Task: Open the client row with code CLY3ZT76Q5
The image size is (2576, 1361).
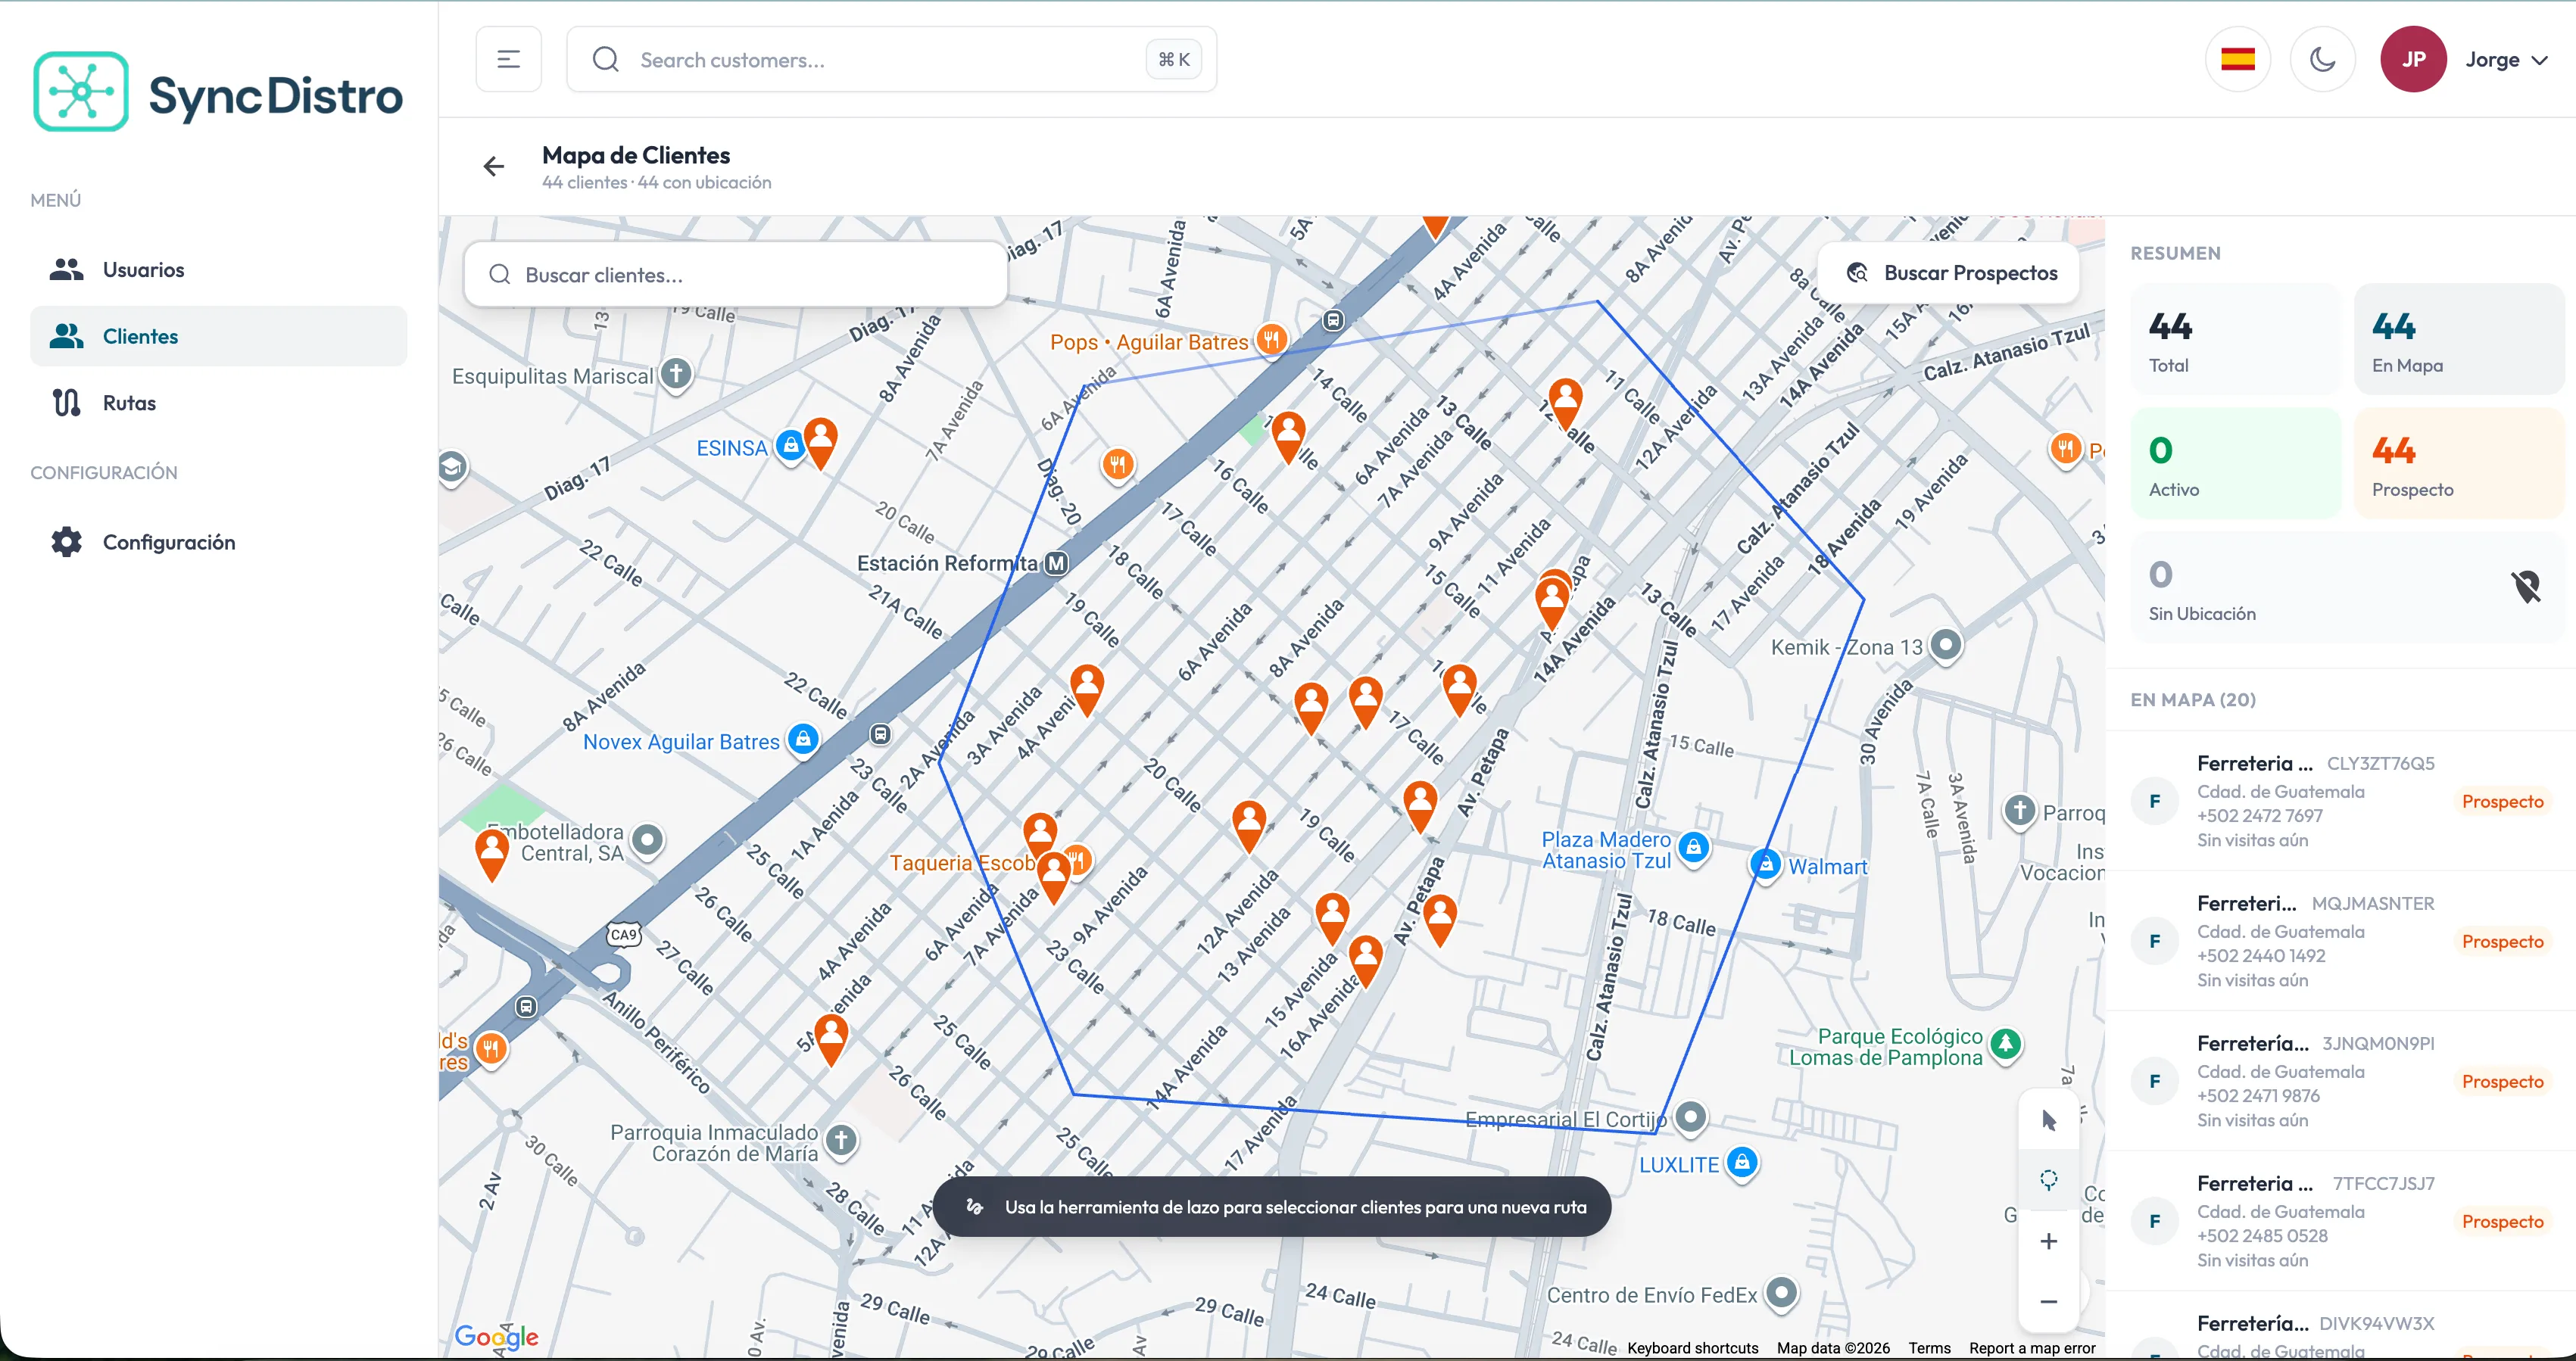Action: tap(2340, 801)
